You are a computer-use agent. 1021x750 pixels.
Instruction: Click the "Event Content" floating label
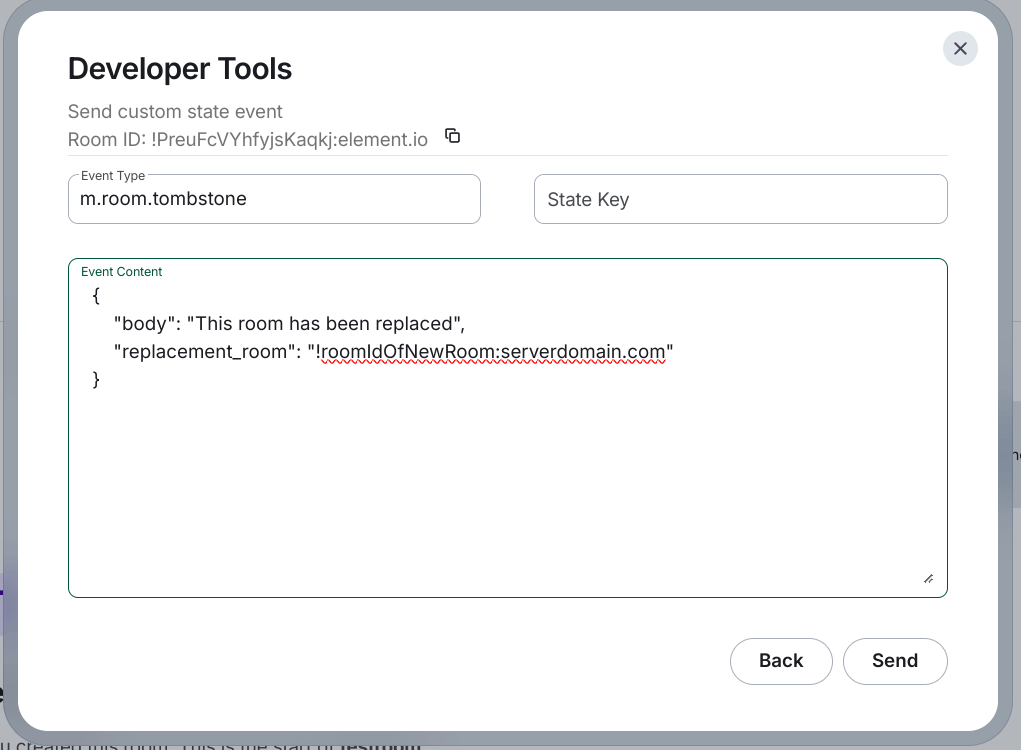pyautogui.click(x=121, y=272)
